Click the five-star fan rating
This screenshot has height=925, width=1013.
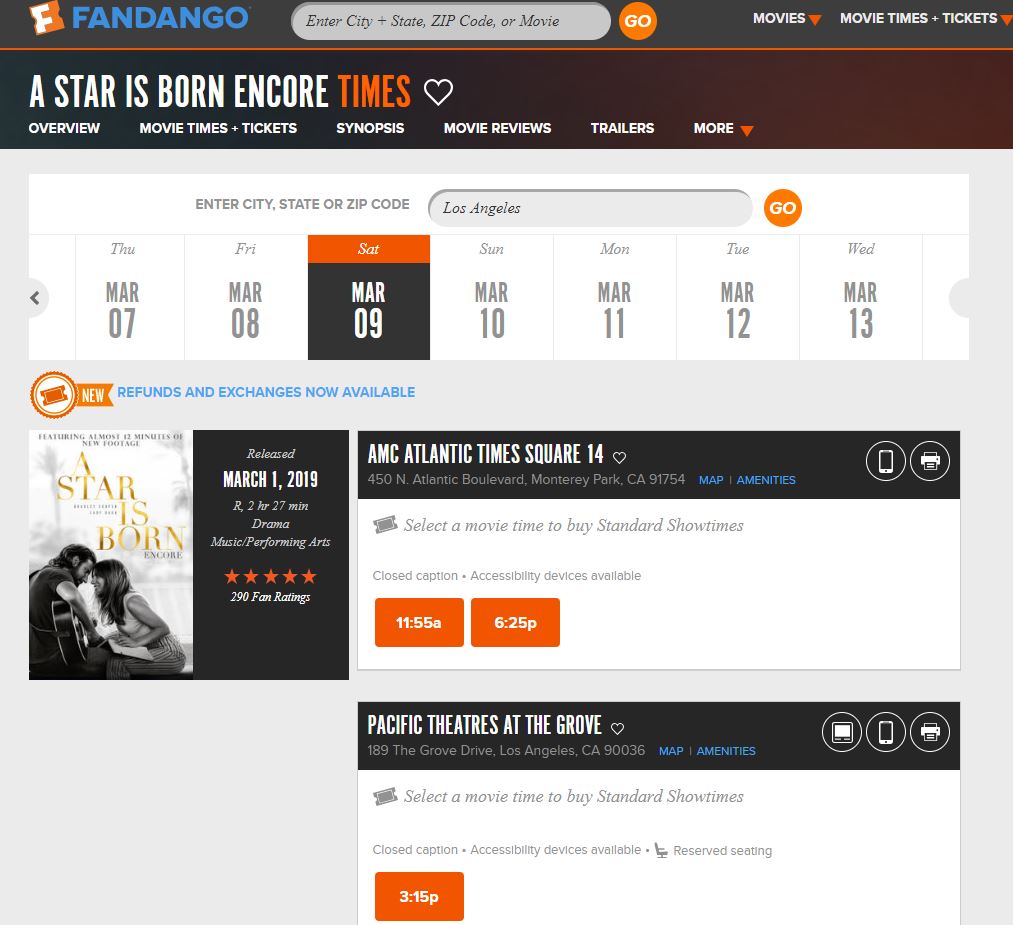click(271, 576)
